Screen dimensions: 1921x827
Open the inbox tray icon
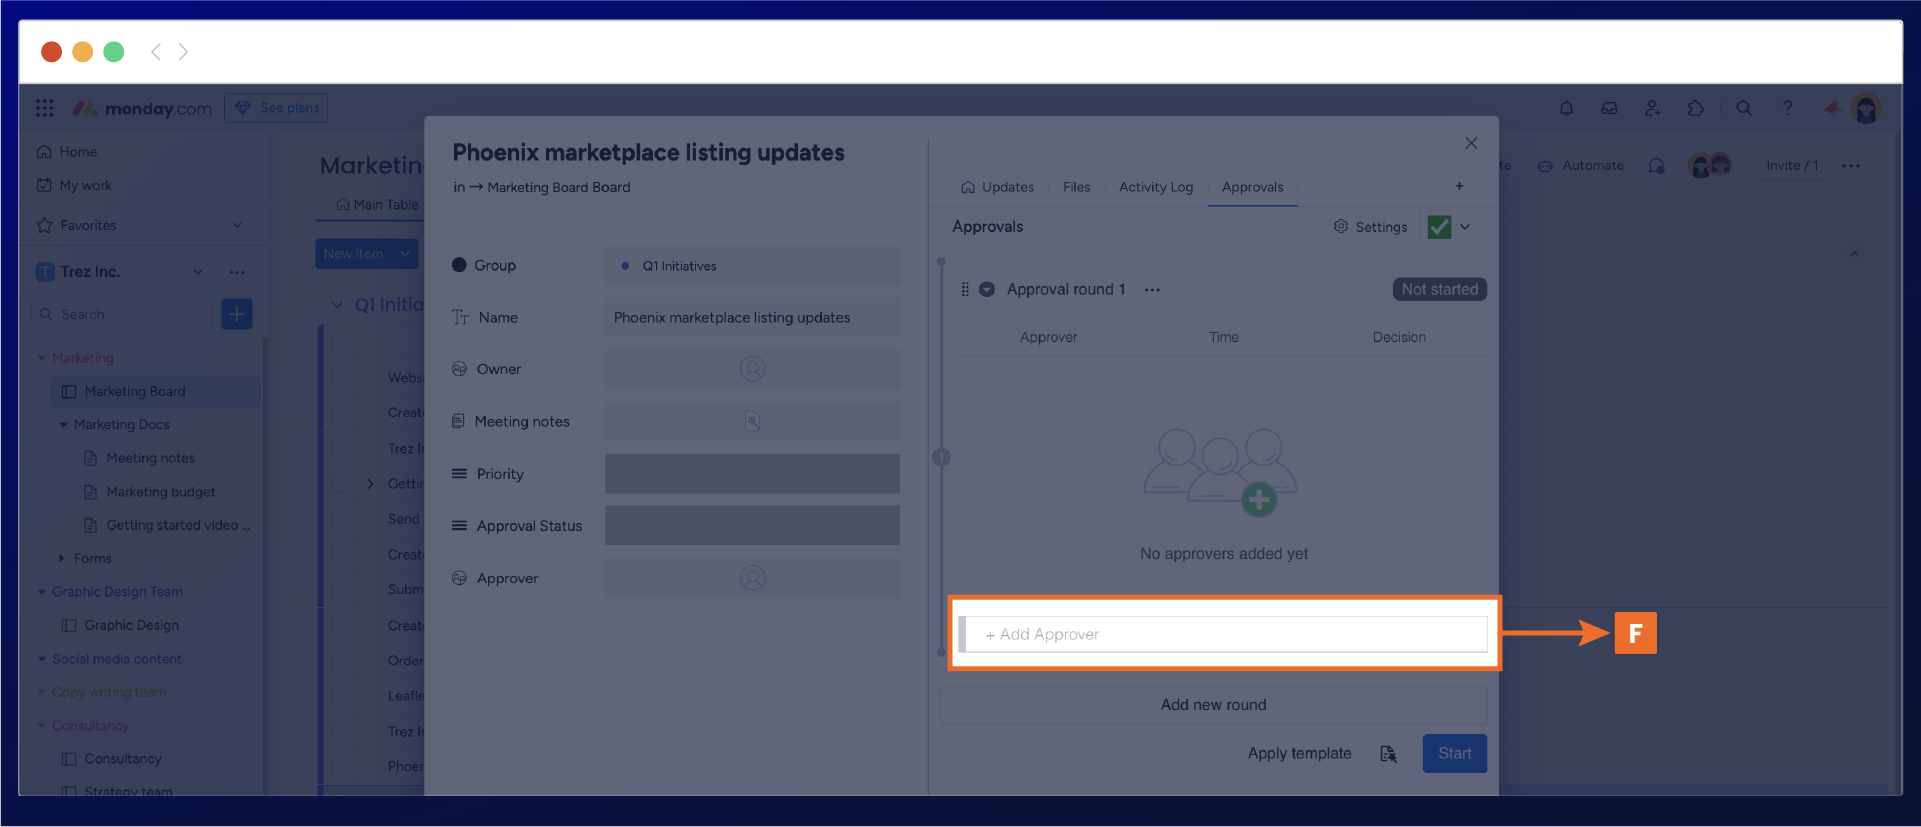1609,108
